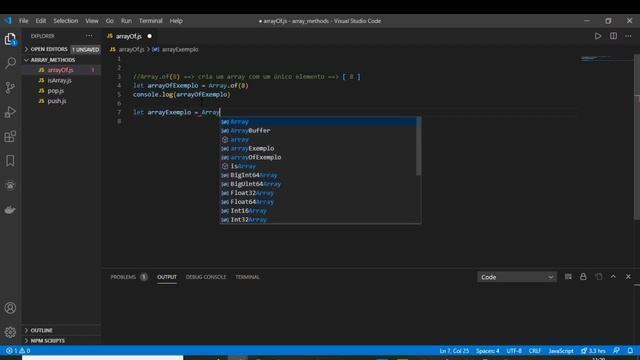640x360 pixels.
Task: Close the bottom panel
Action: pos(628,277)
